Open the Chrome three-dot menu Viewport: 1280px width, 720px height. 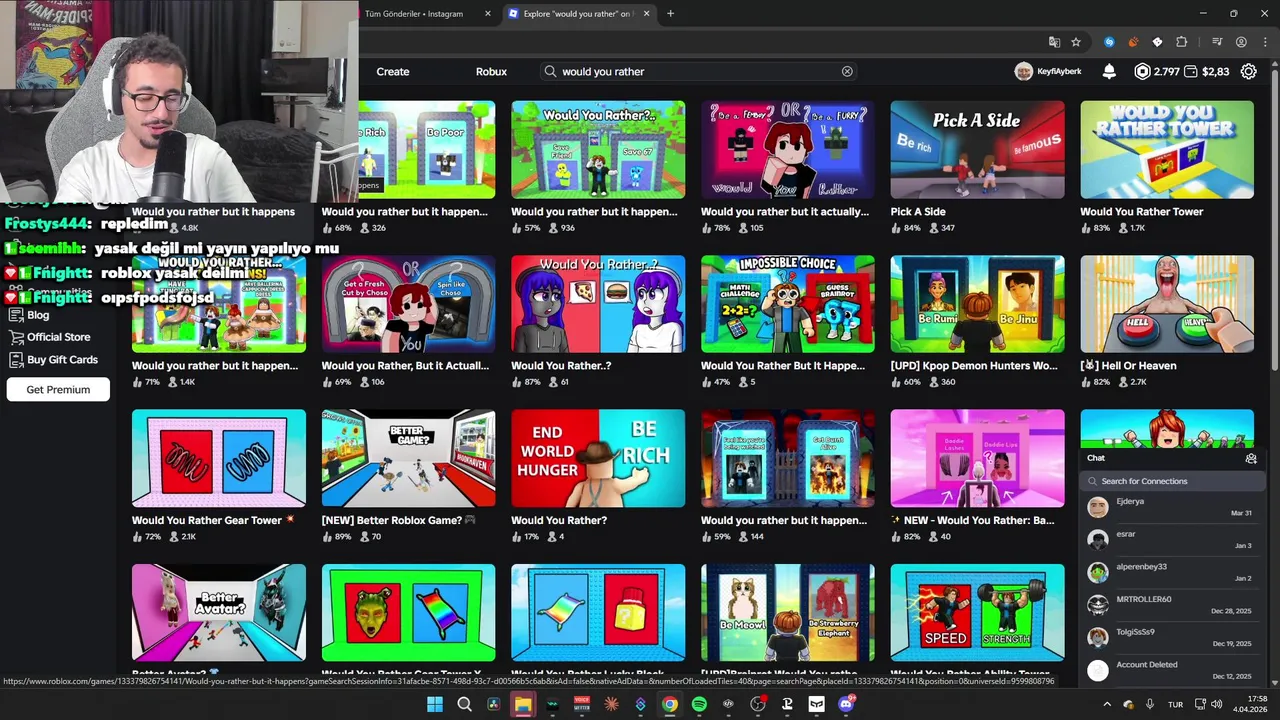point(1264,42)
